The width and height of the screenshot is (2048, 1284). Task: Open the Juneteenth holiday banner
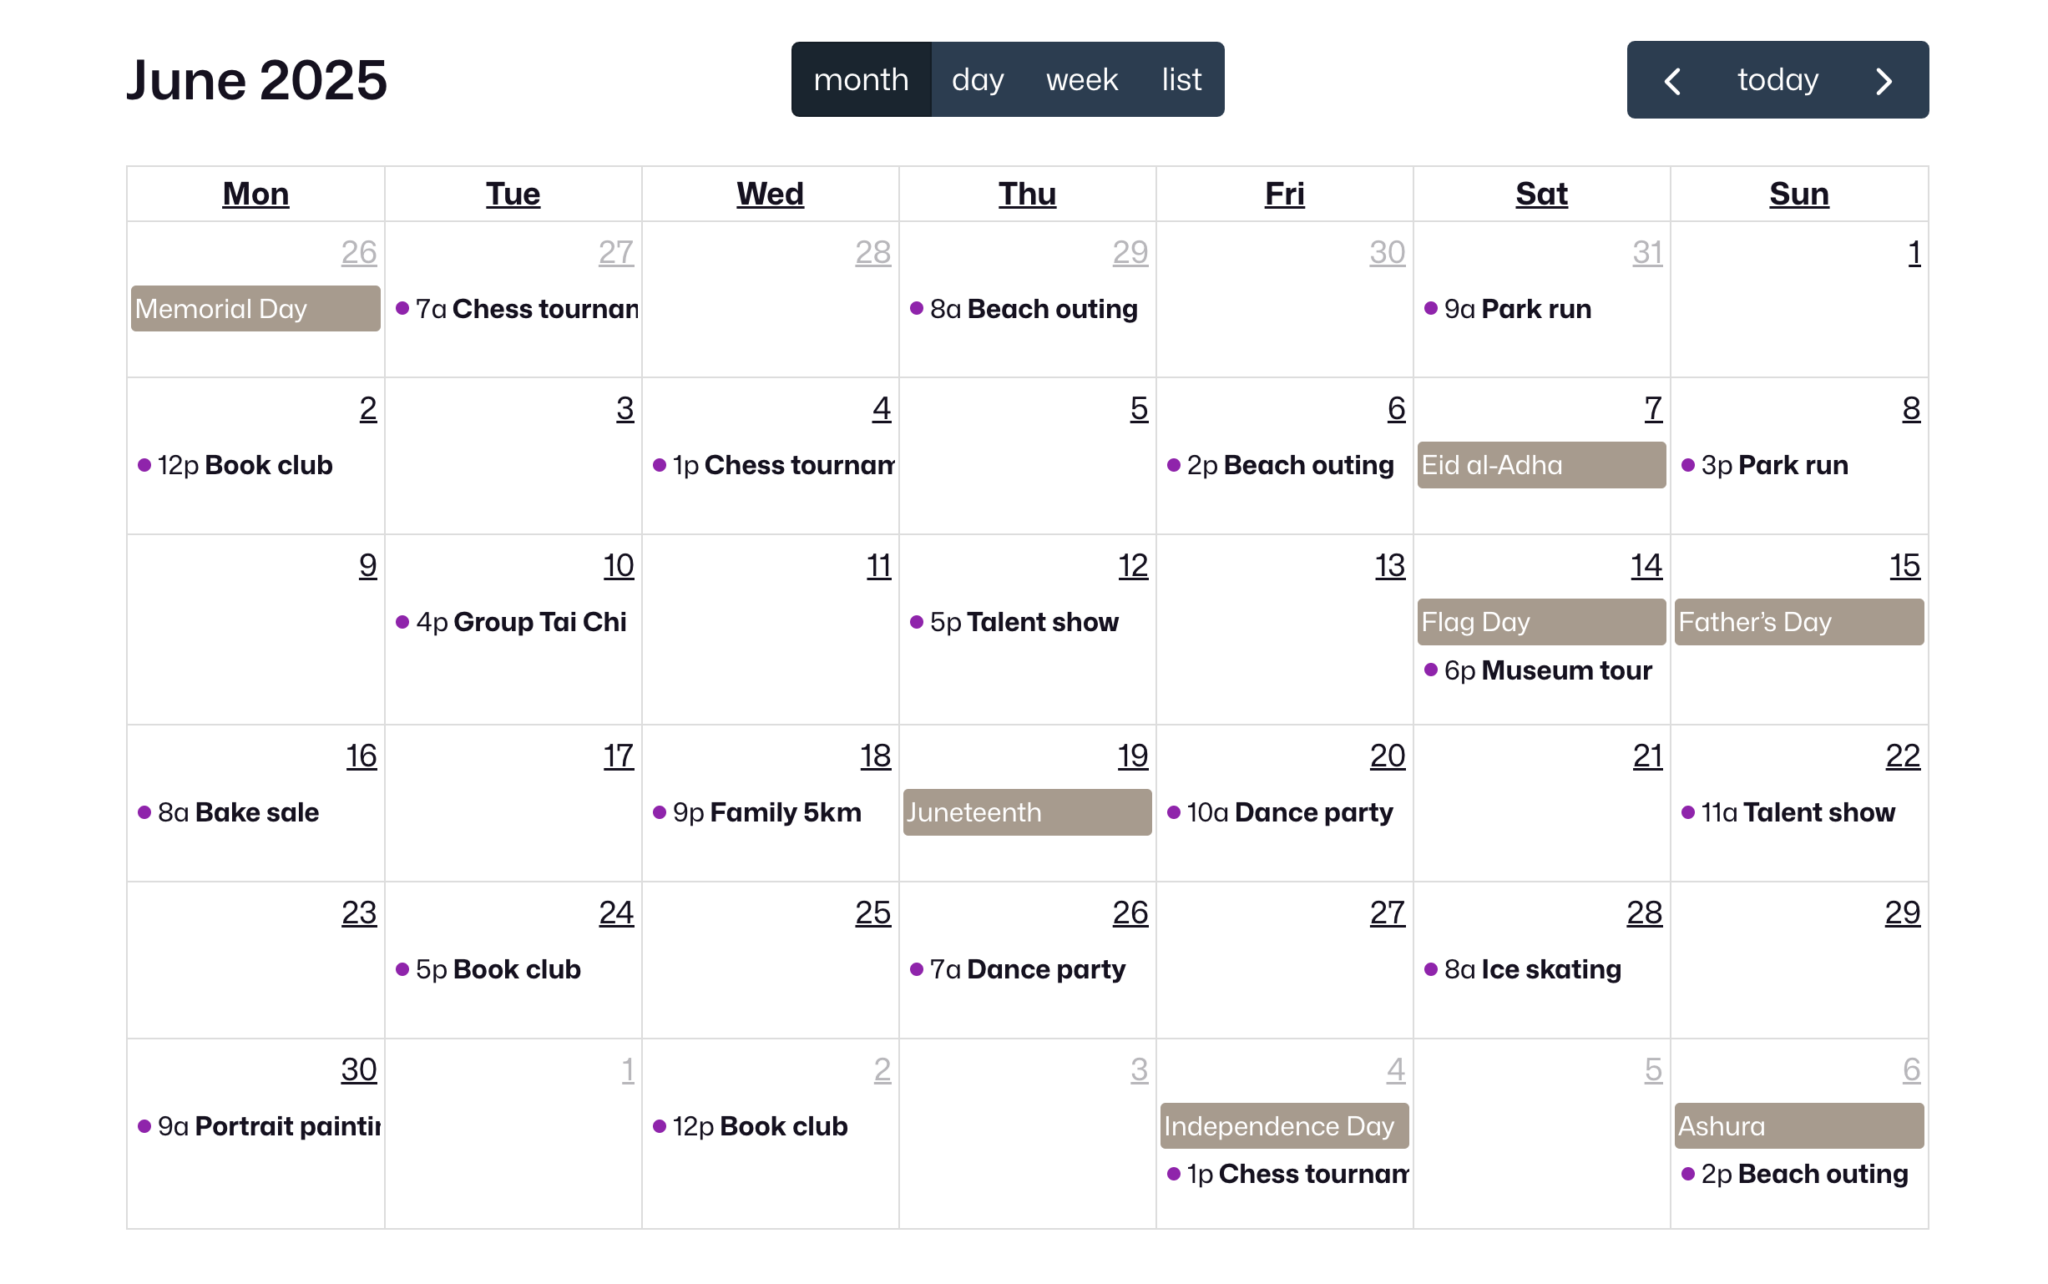1027,812
